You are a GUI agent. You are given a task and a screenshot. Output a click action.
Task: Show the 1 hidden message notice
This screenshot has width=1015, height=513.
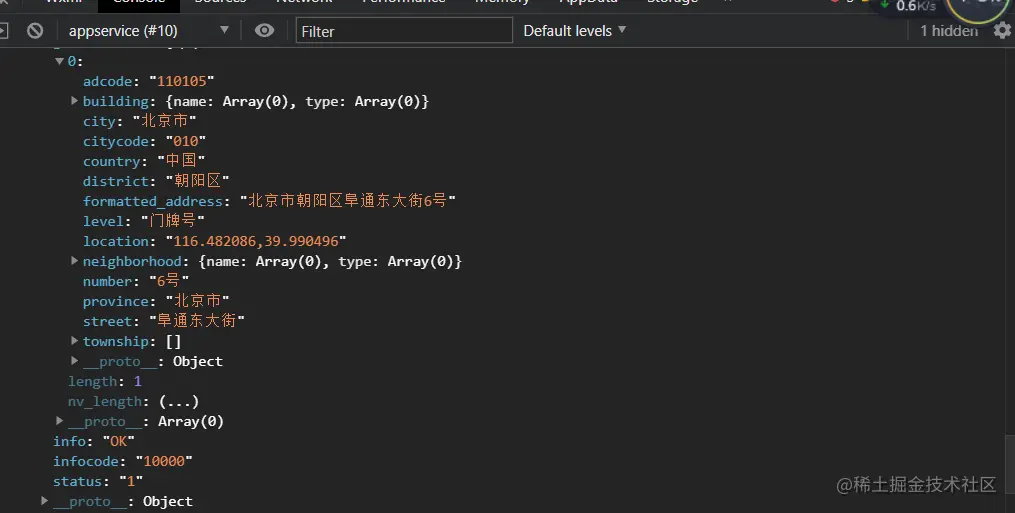click(x=949, y=30)
